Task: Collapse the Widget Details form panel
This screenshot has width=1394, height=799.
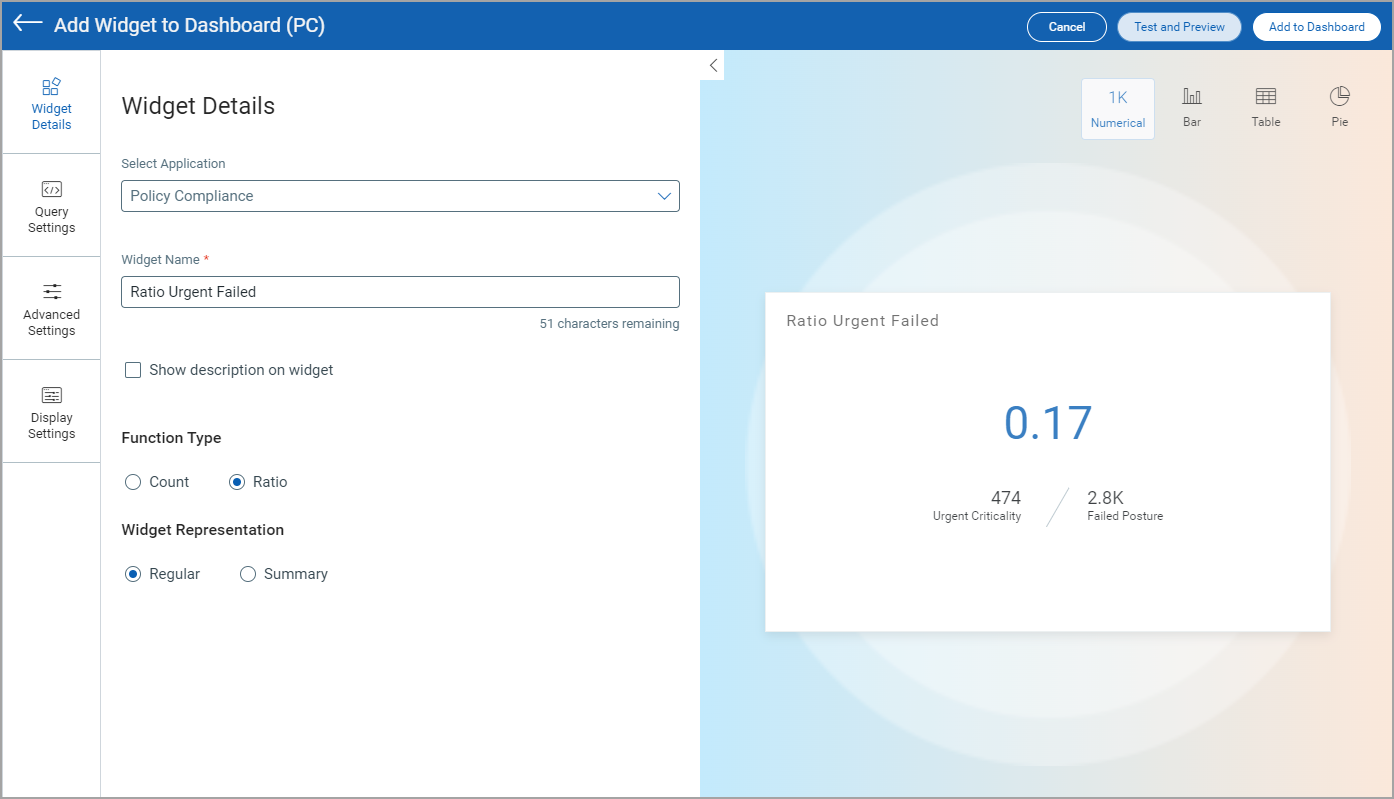Action: click(712, 64)
